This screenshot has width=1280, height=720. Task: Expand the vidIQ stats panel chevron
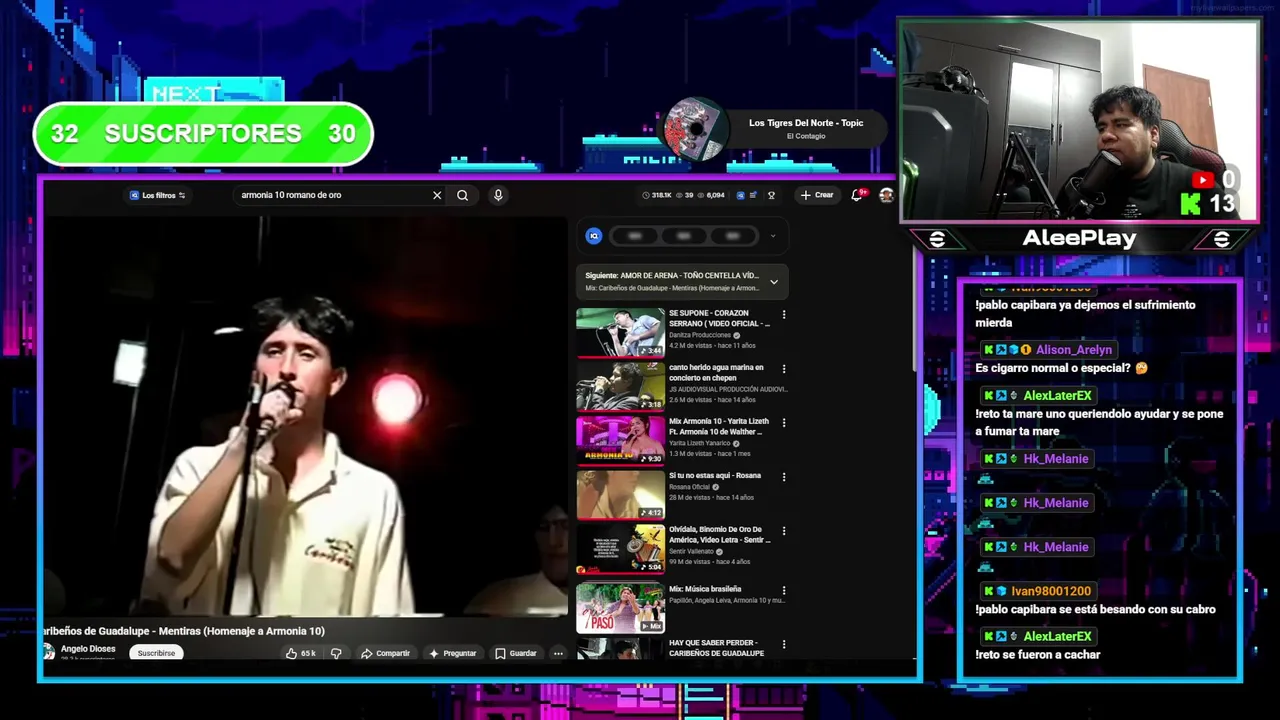[772, 236]
